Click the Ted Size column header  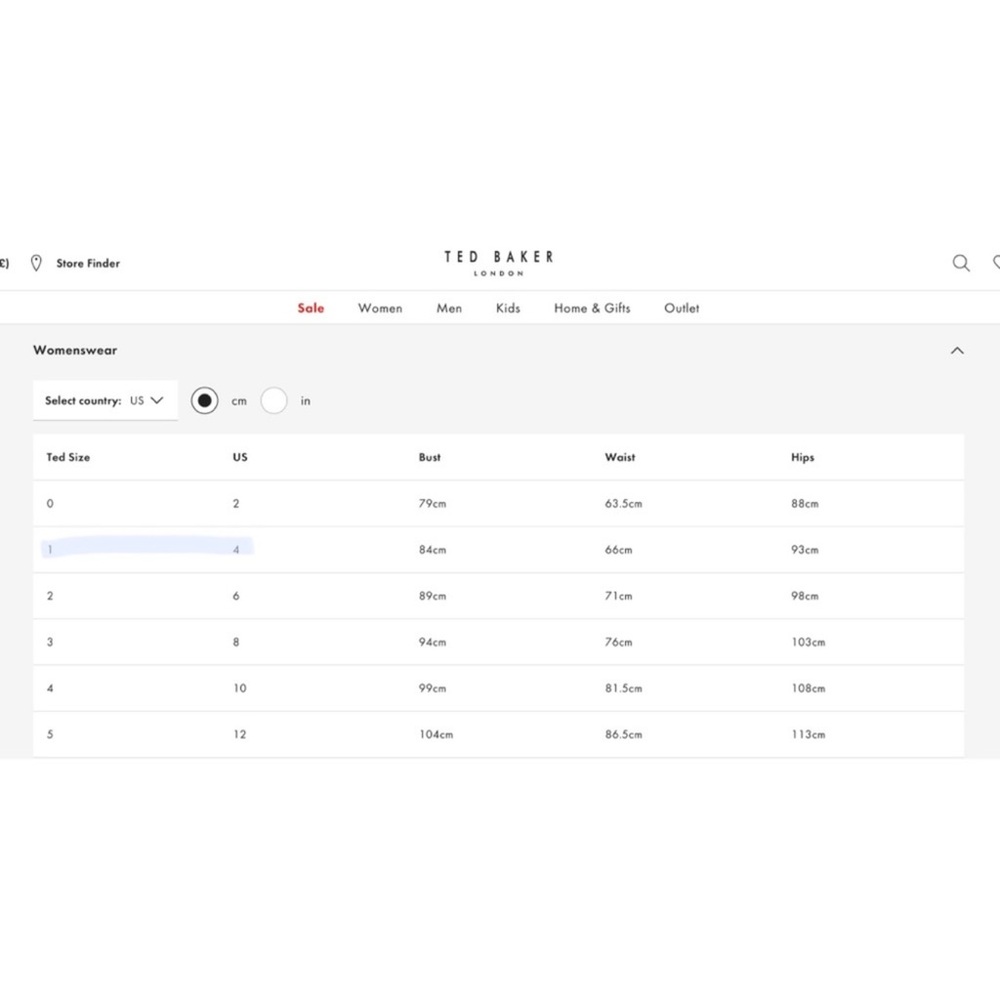pyautogui.click(x=68, y=457)
